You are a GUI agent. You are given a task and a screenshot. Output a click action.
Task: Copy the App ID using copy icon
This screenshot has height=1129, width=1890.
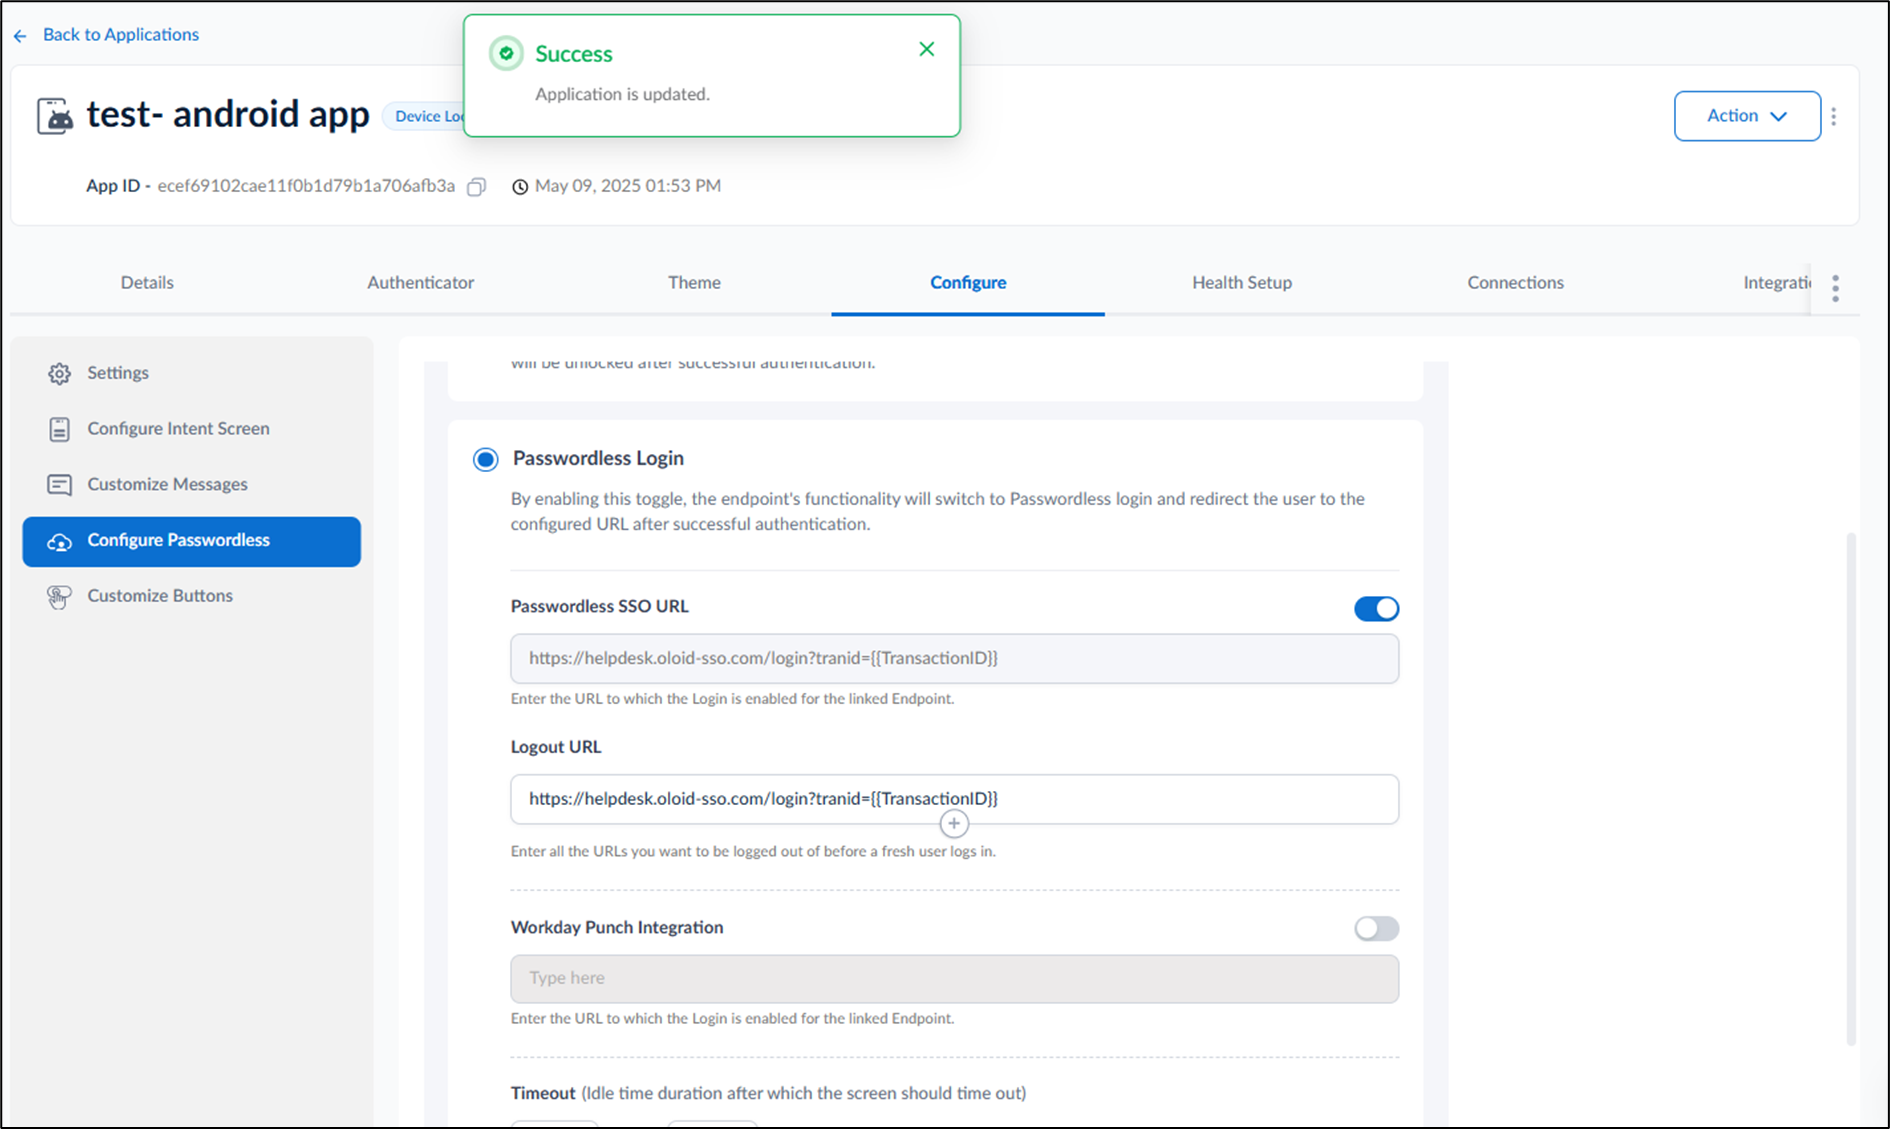click(477, 186)
